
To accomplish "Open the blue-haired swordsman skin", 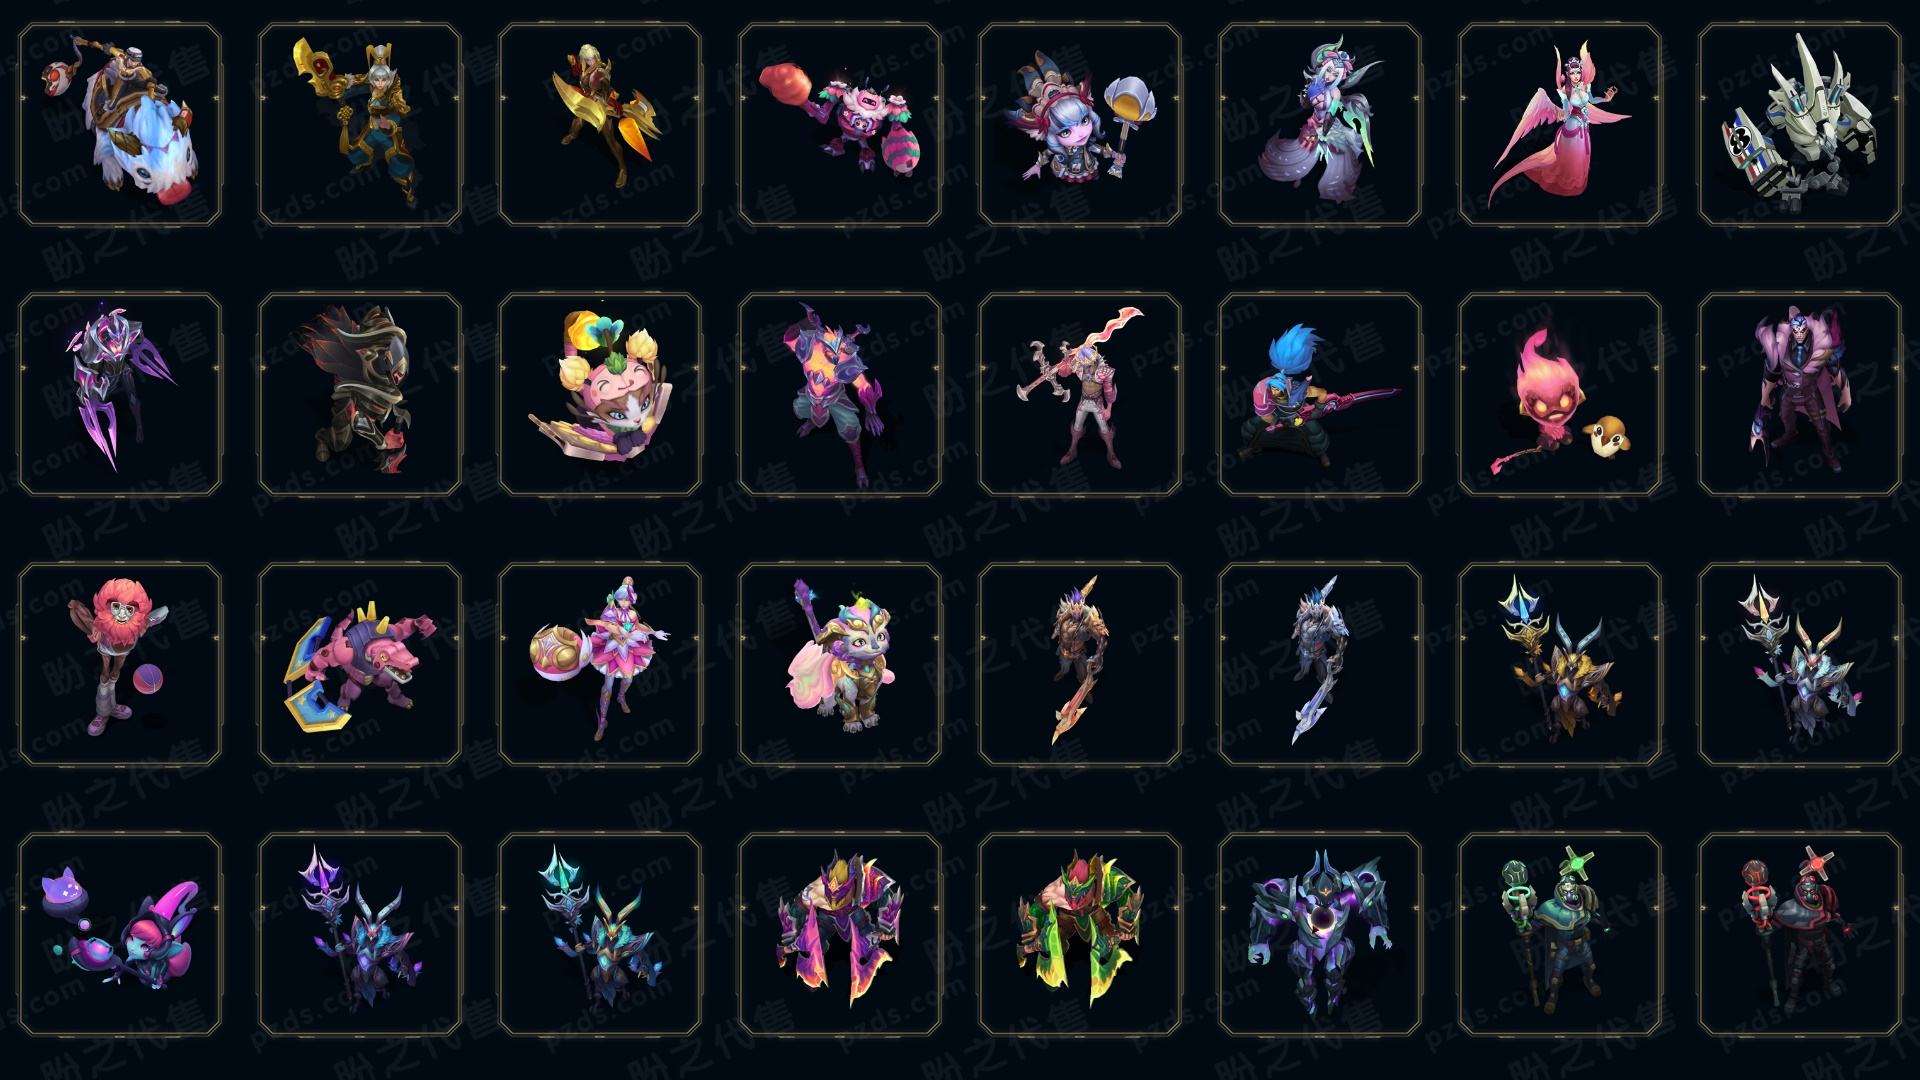I will click(1320, 394).
